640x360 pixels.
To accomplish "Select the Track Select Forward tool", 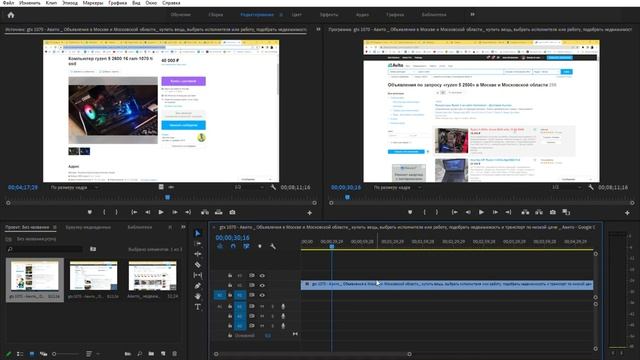I will point(198,244).
